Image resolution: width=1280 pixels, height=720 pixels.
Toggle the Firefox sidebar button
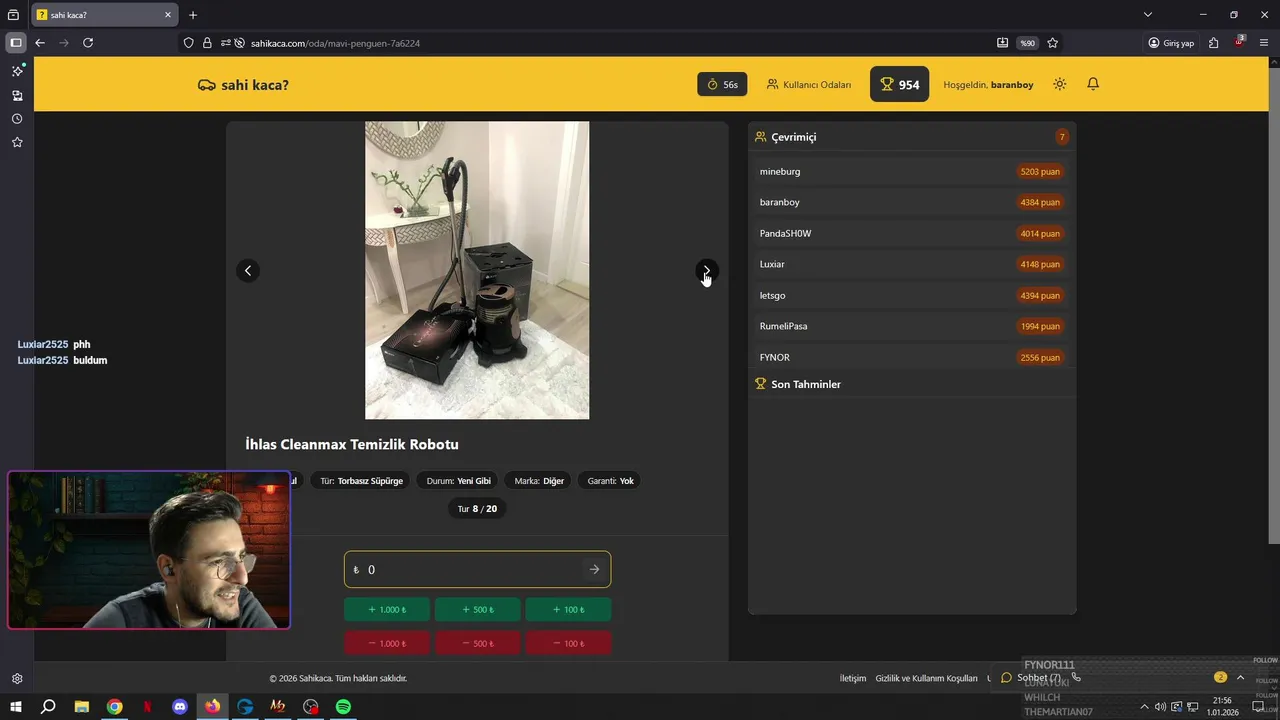(16, 43)
